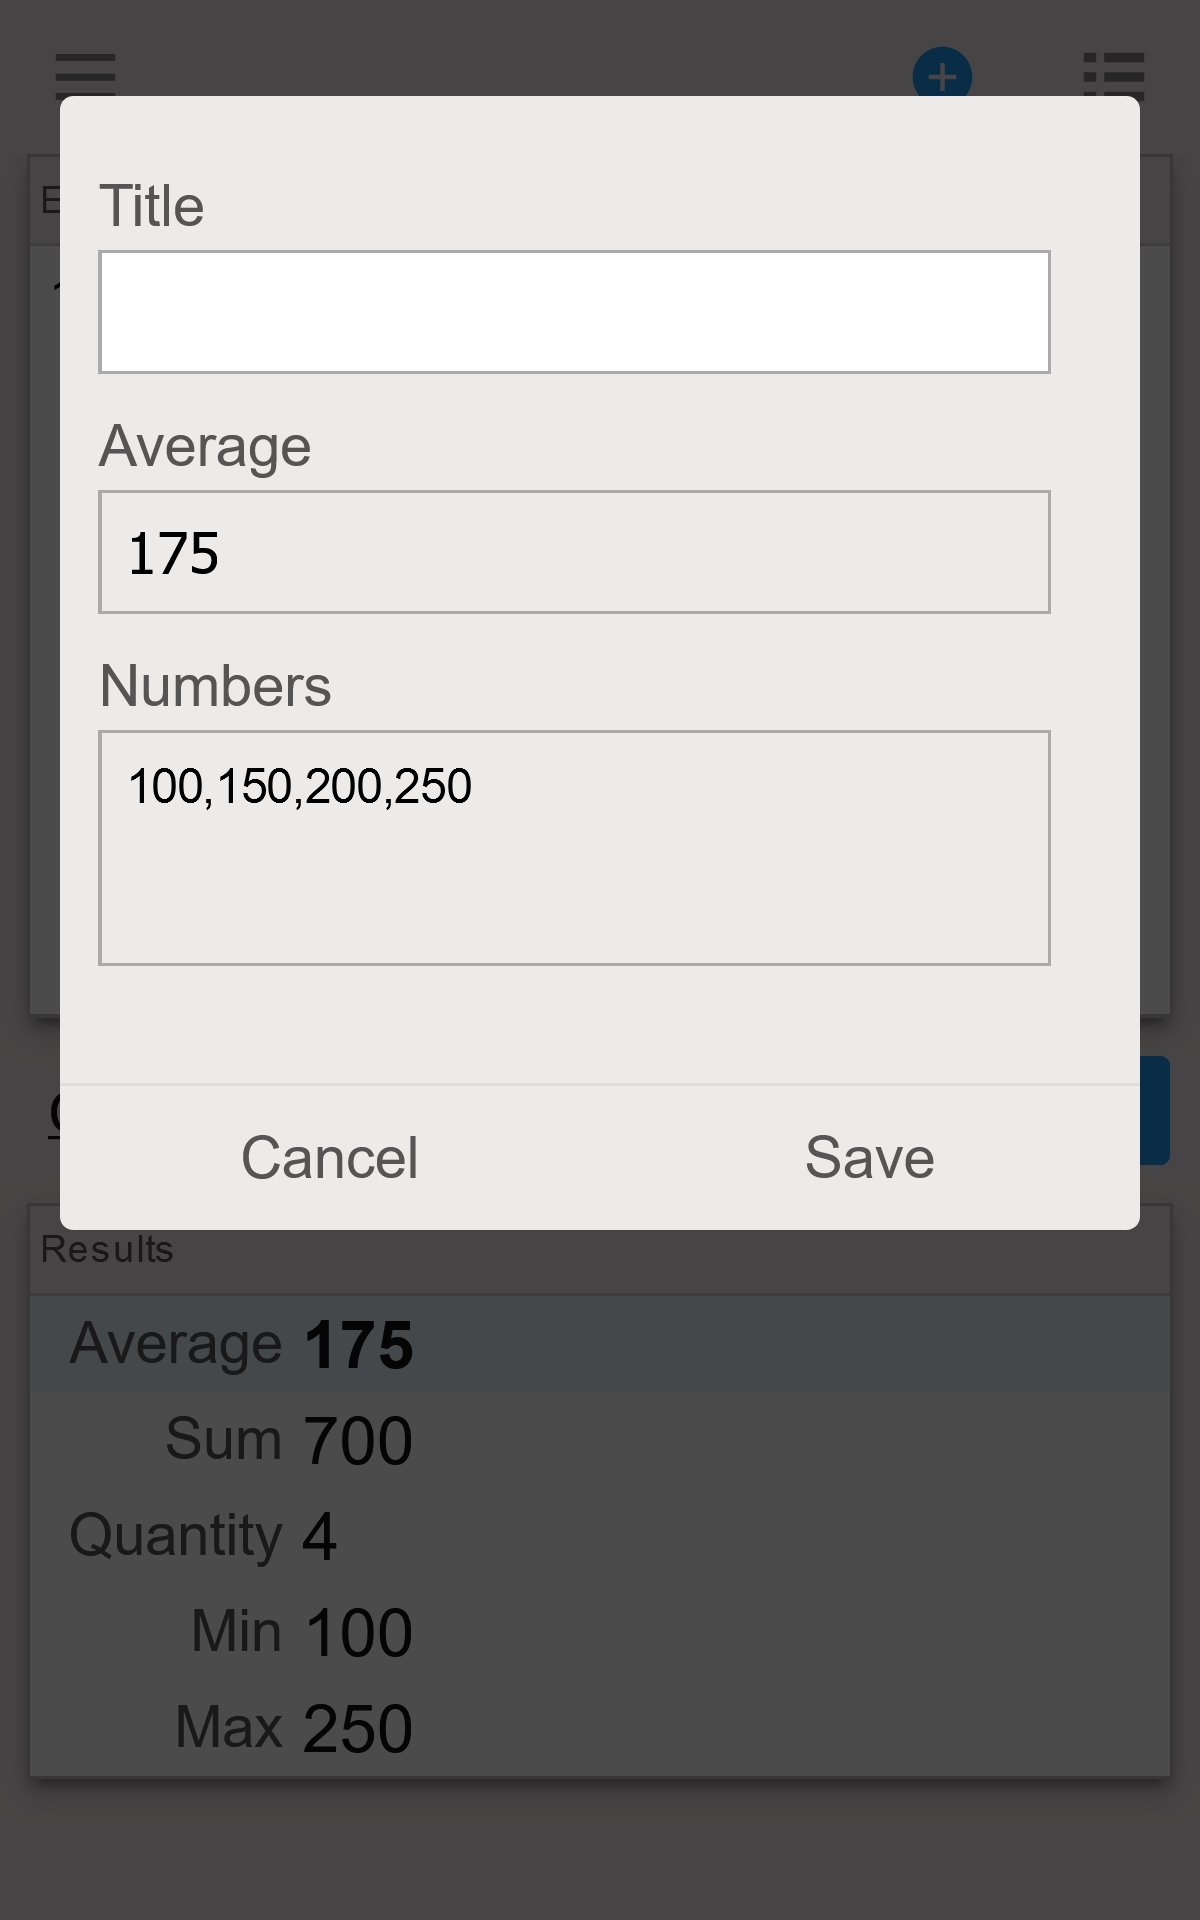
Task: Click the Average label in dialog
Action: (x=206, y=446)
